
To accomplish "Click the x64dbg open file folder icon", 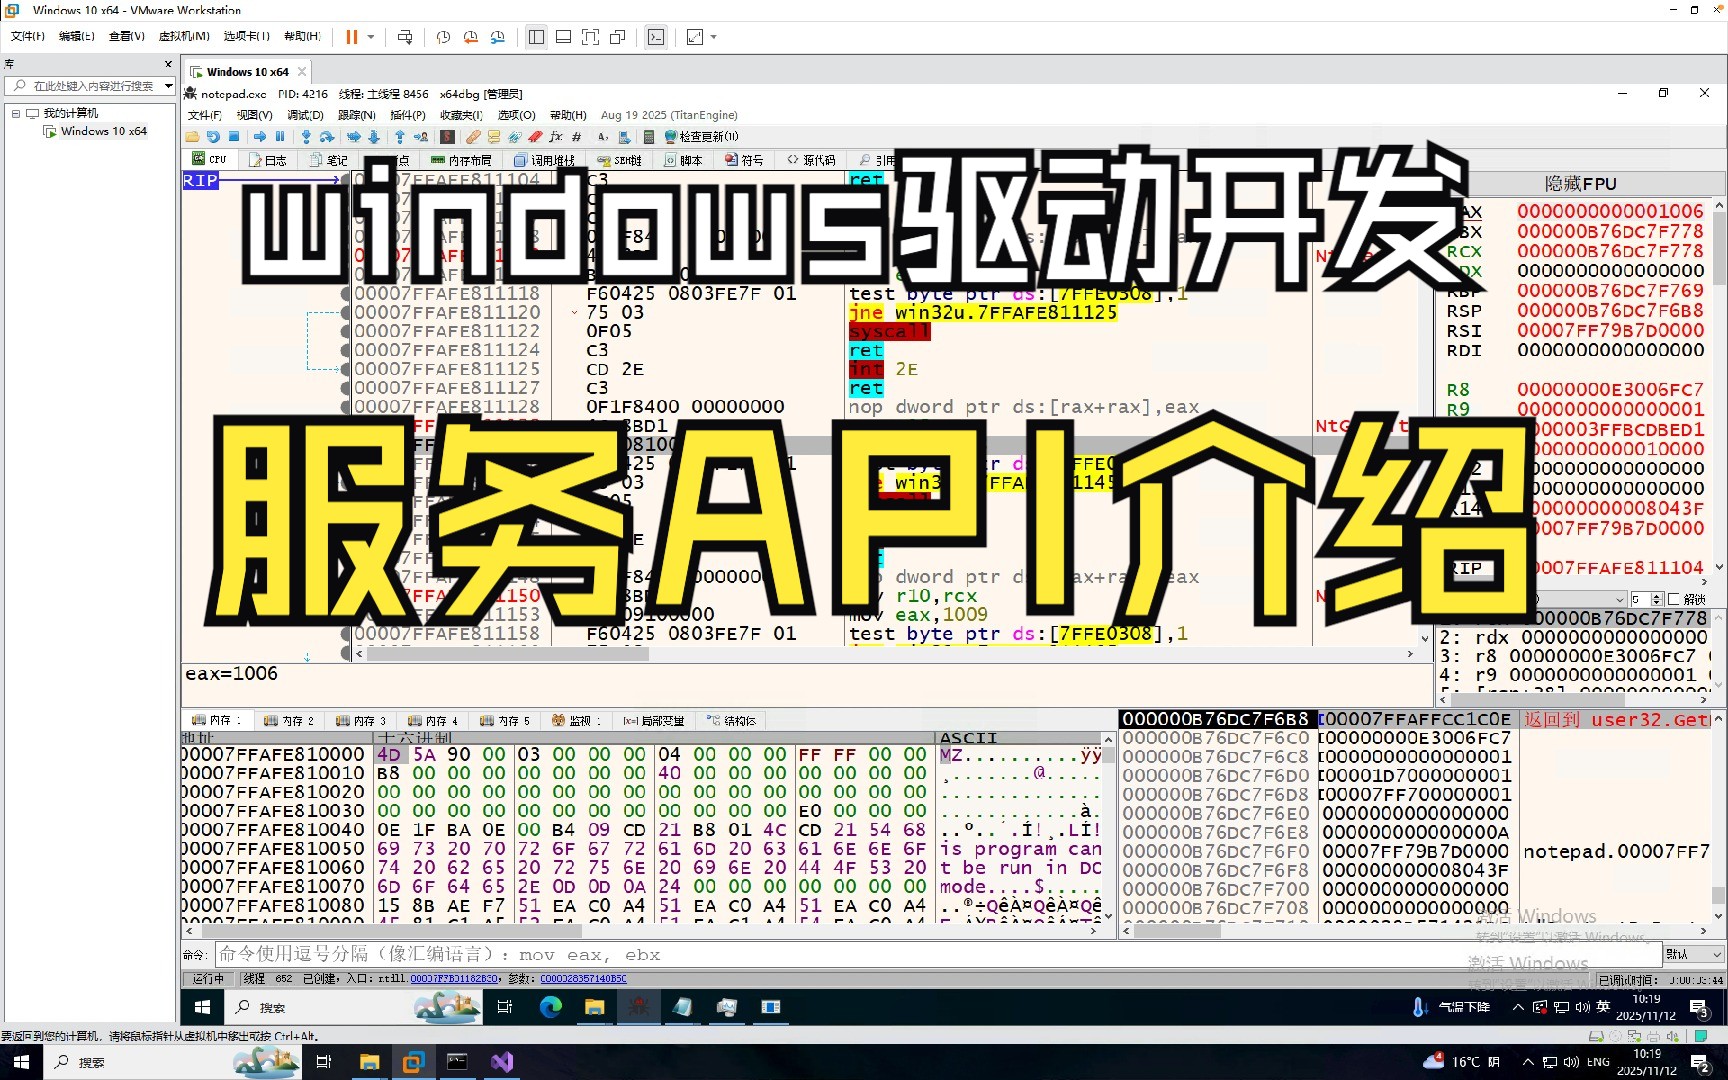I will click(192, 137).
